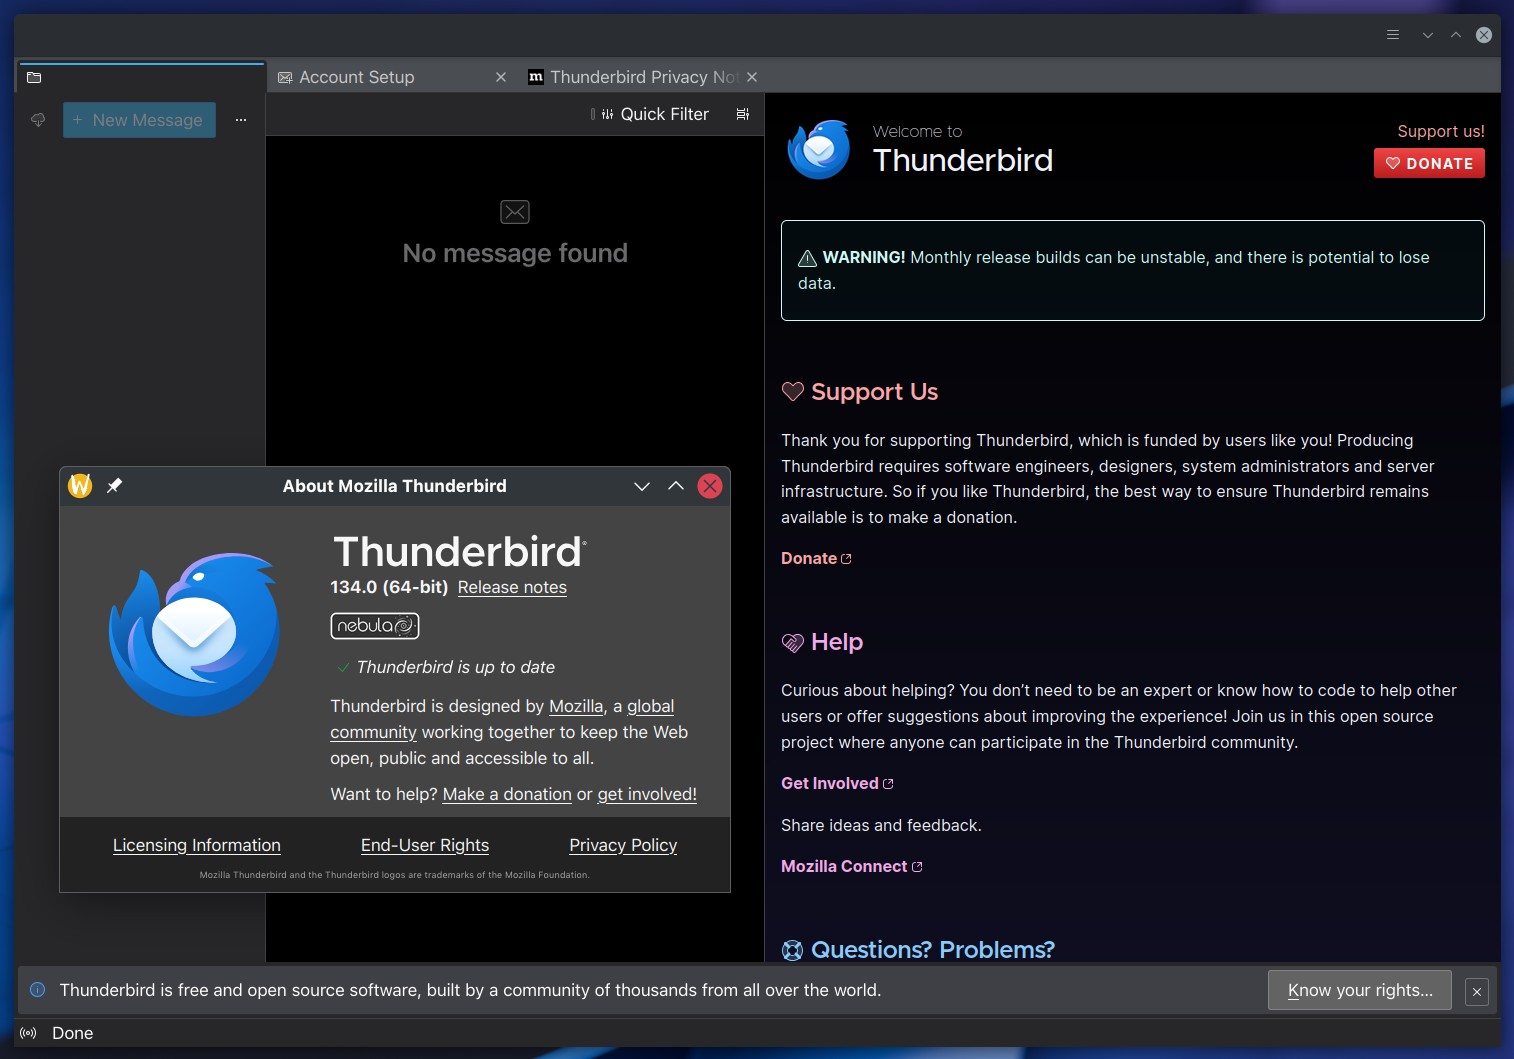
Task: Open End-User Rights link
Action: pyautogui.click(x=425, y=845)
